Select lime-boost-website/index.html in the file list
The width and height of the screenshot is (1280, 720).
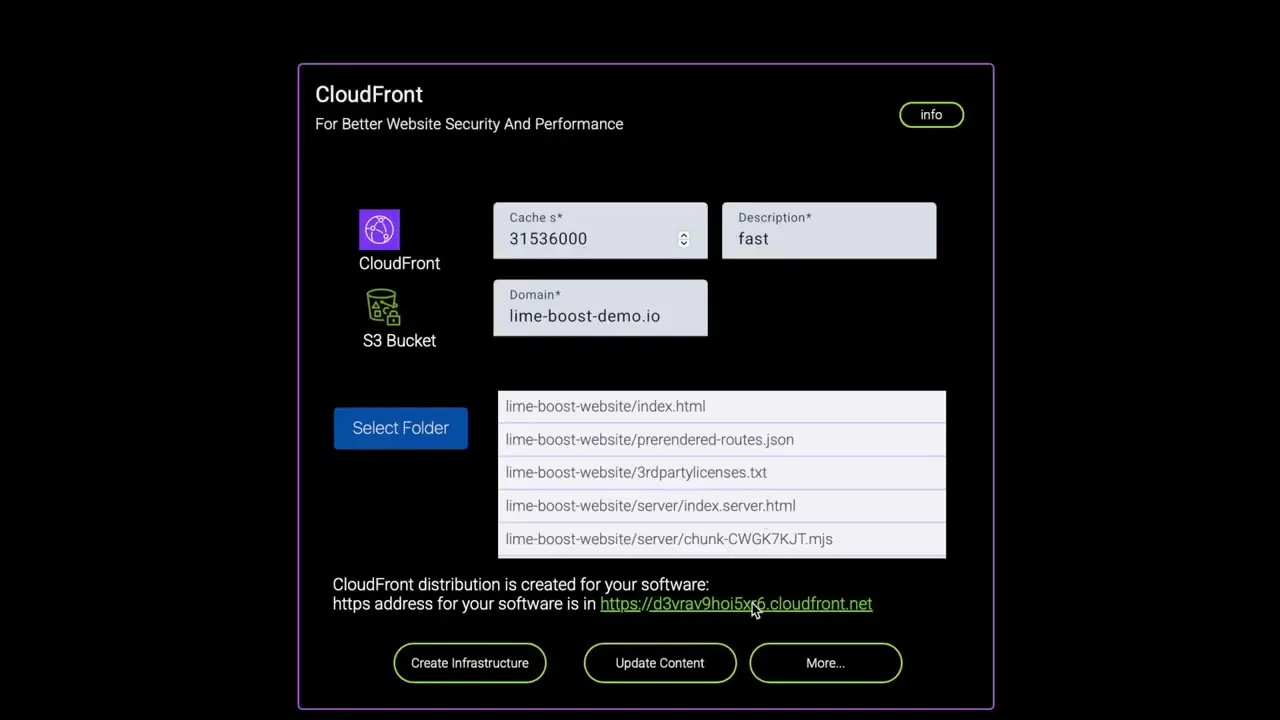pyautogui.click(x=721, y=407)
